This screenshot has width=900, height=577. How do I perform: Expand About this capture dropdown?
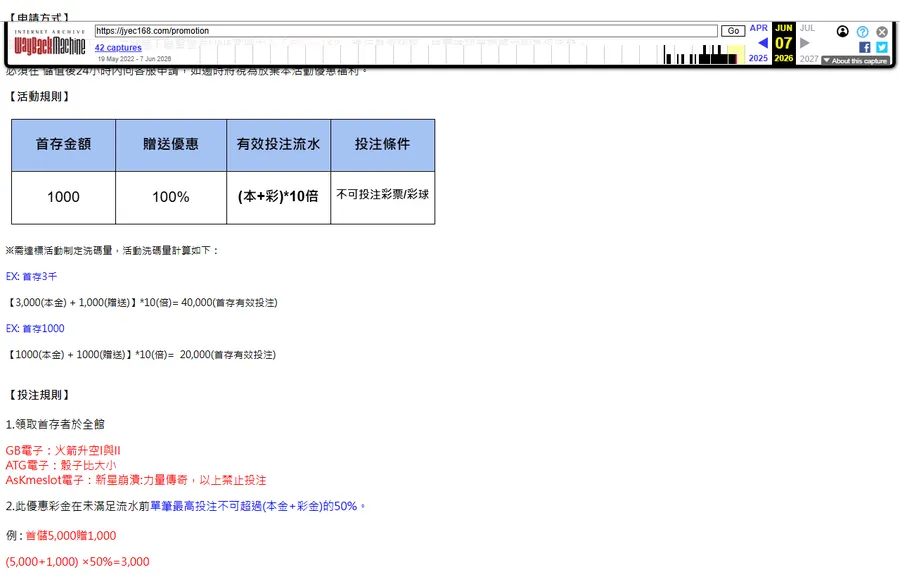855,60
